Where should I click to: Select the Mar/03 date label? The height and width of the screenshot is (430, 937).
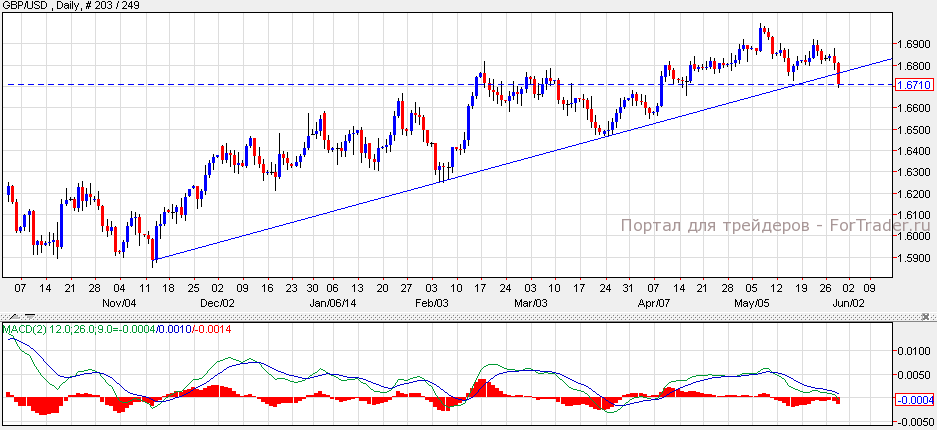530,301
